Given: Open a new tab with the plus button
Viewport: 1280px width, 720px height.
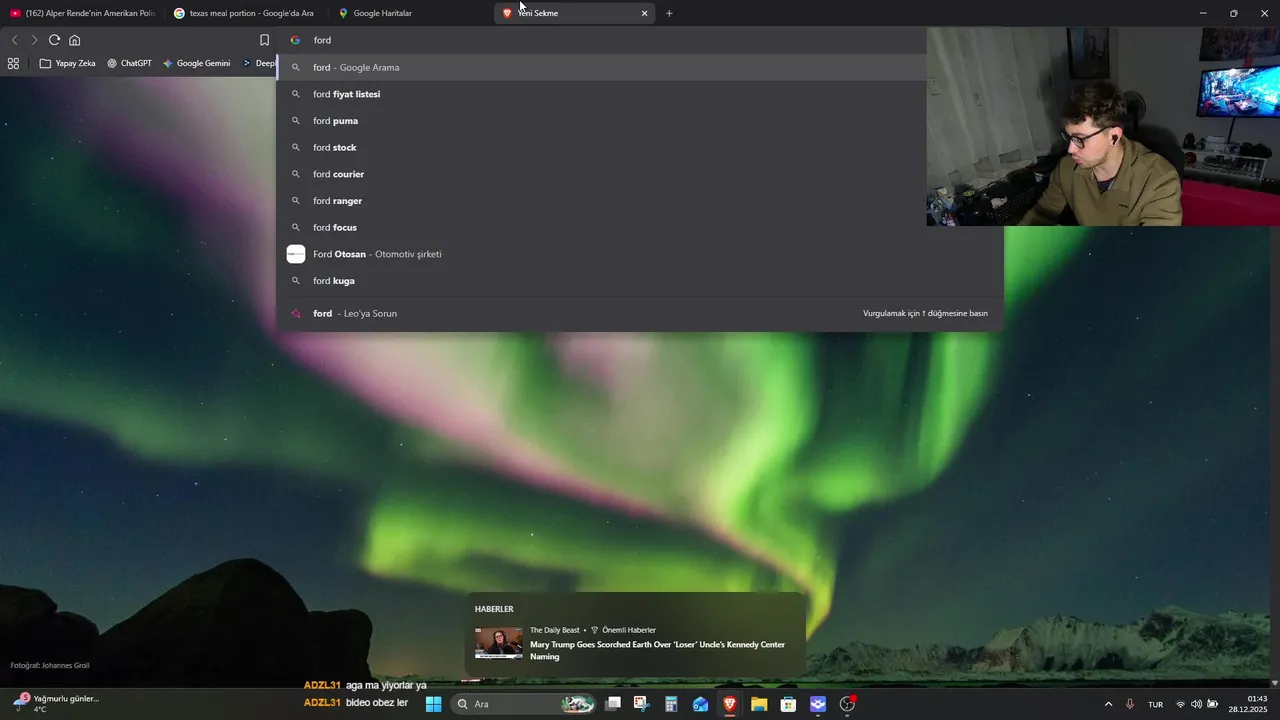Looking at the screenshot, I should click(669, 13).
